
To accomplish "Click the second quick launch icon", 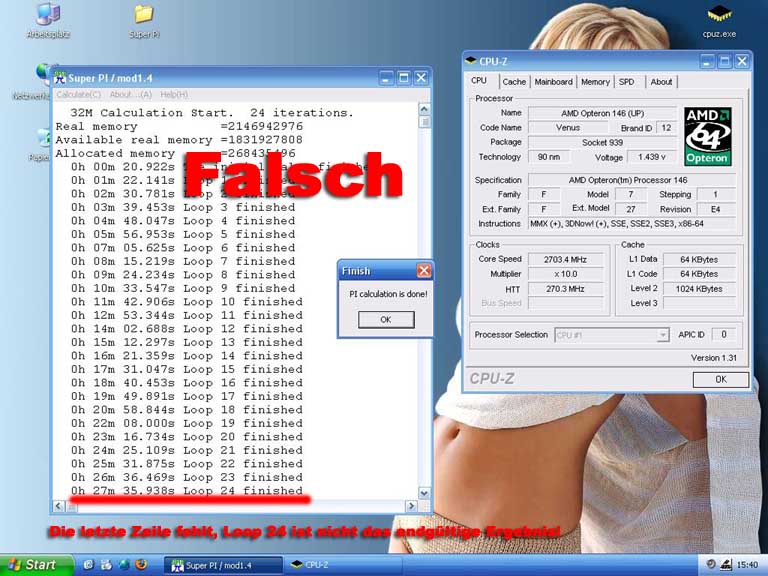I will 106,565.
